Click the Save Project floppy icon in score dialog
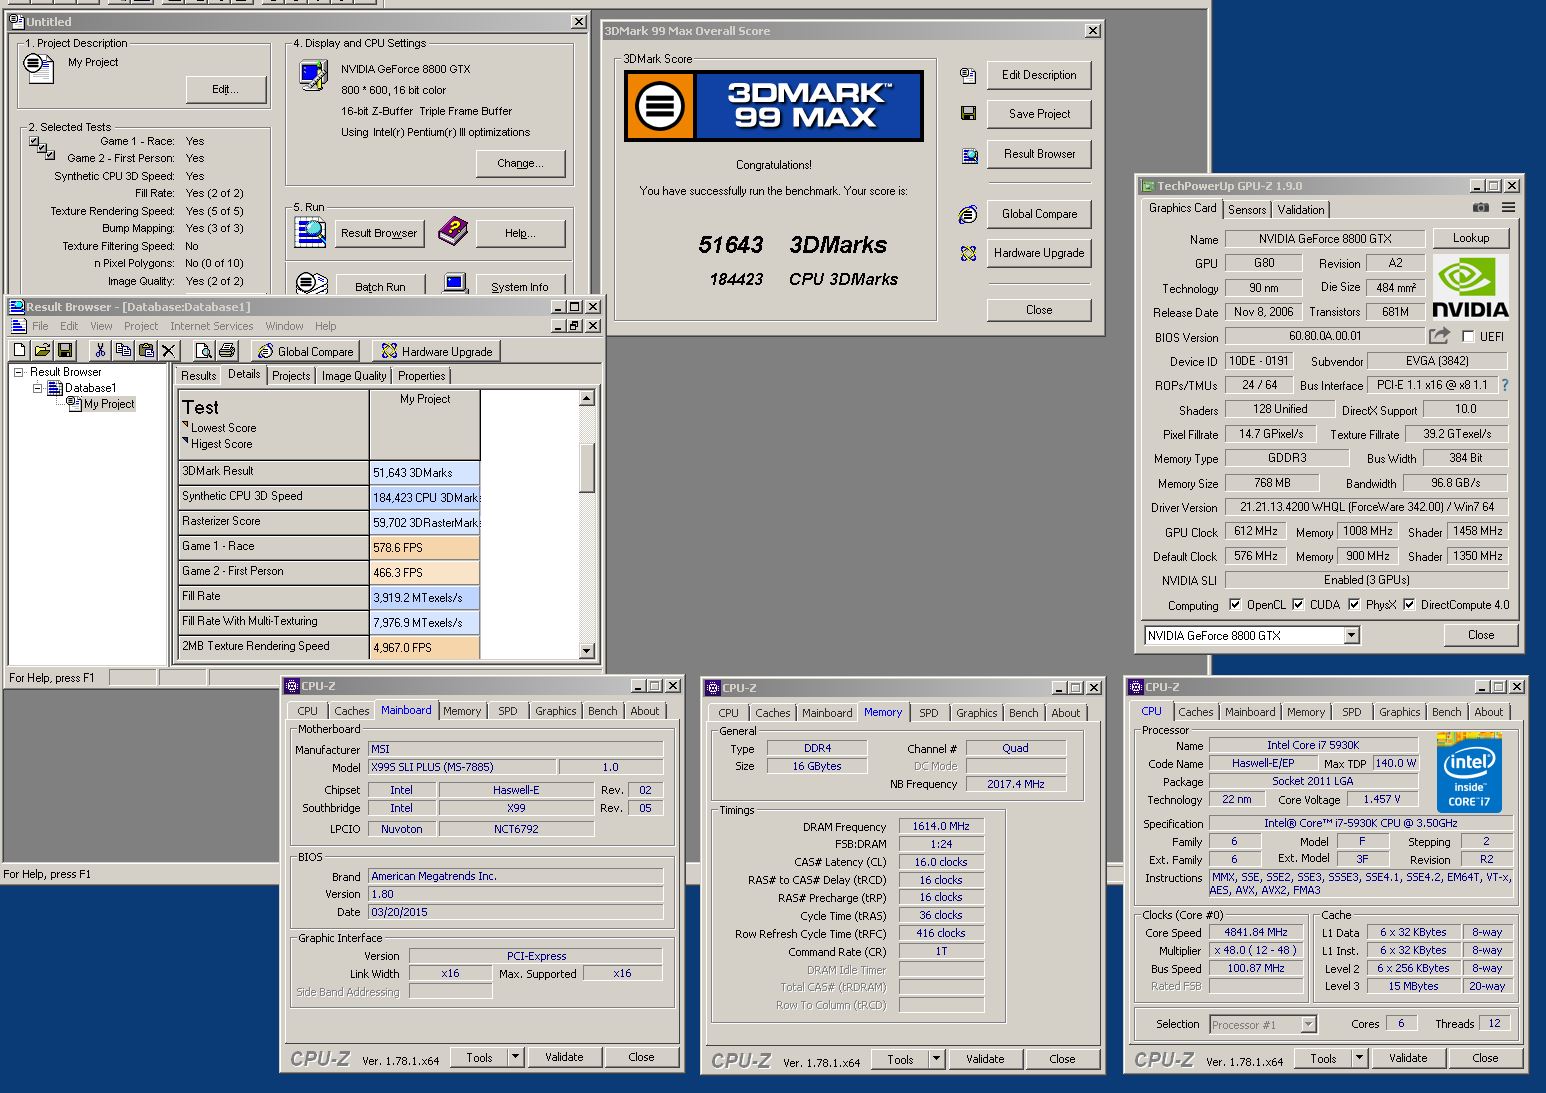Screen dimensions: 1546x1093 tap(968, 114)
